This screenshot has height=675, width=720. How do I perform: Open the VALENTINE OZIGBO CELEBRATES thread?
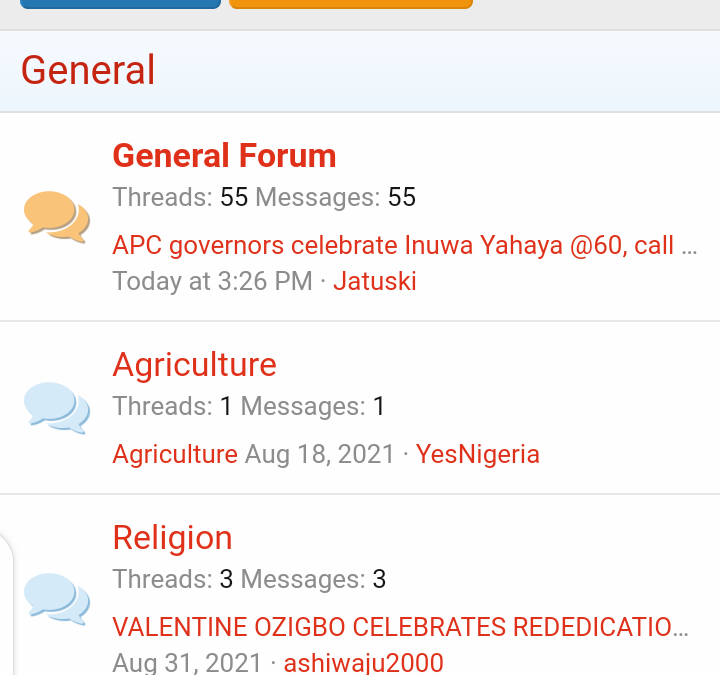pos(400,627)
